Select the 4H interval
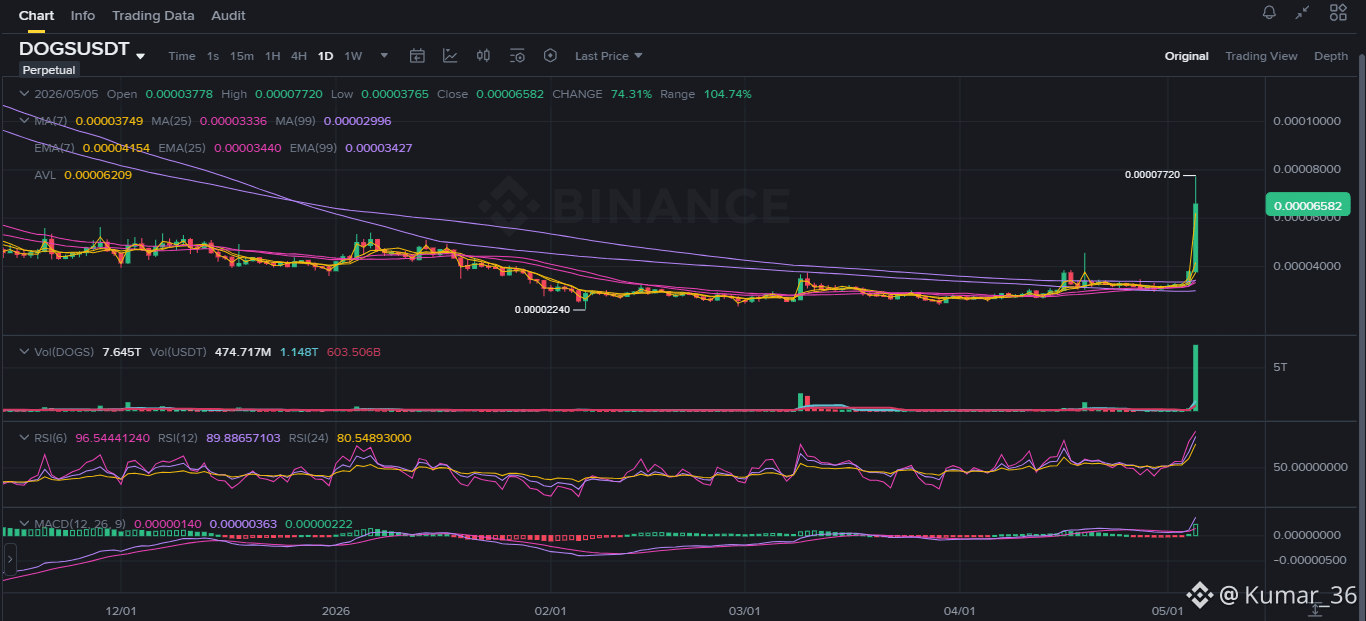The height and width of the screenshot is (621, 1366). tap(299, 56)
